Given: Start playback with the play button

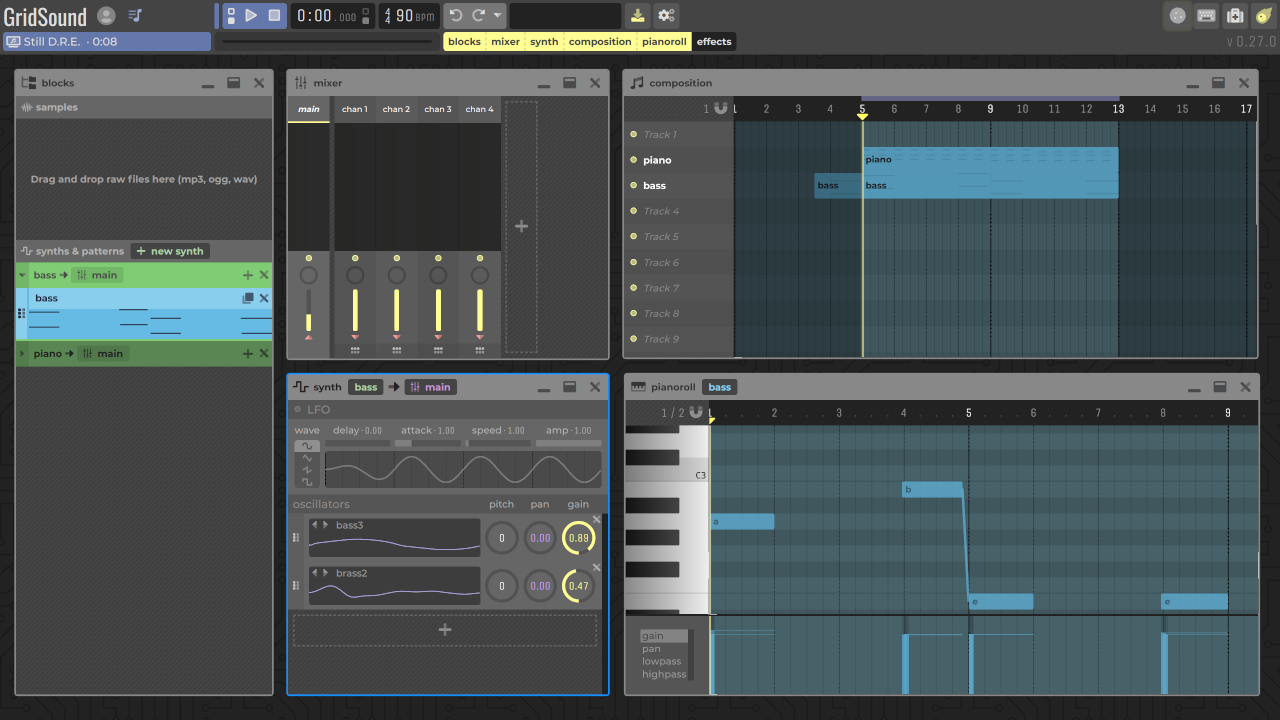Looking at the screenshot, I should 251,15.
